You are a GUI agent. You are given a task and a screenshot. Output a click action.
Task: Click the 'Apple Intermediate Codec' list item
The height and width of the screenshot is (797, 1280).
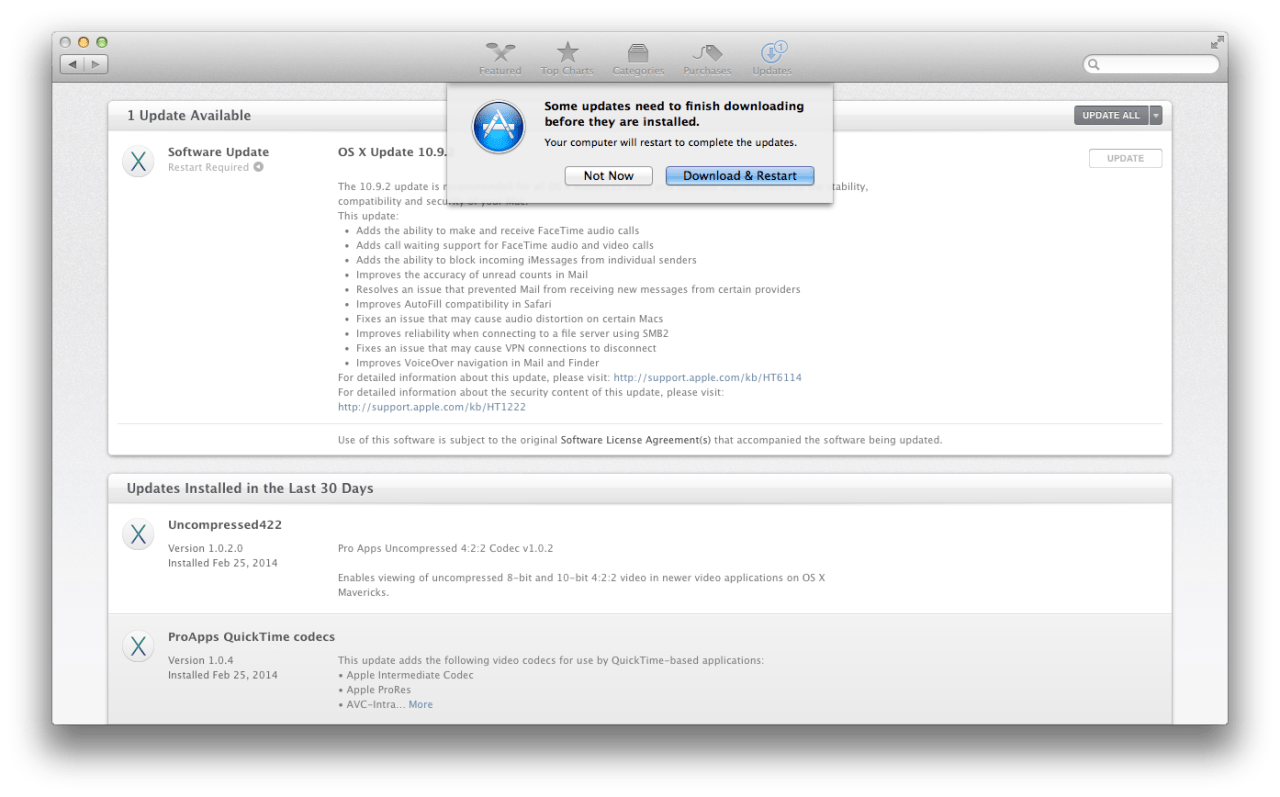(x=410, y=675)
